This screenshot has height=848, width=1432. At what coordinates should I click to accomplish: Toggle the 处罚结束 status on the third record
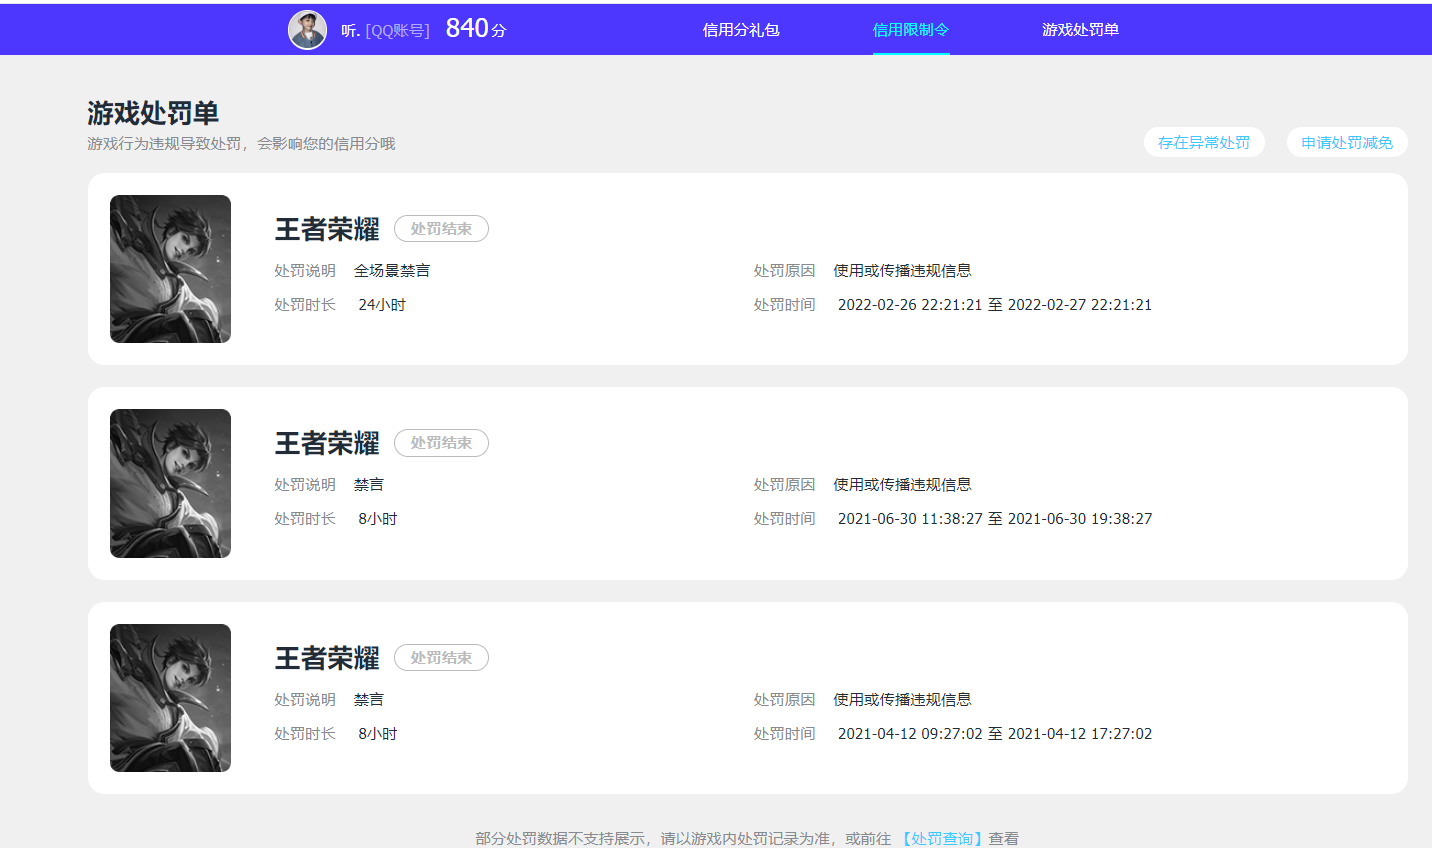coord(441,657)
